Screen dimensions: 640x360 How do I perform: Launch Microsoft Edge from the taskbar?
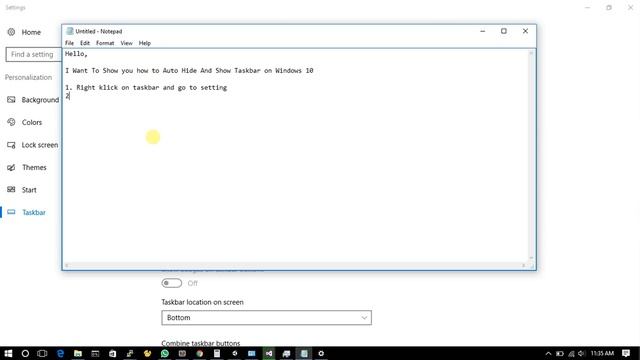60,353
